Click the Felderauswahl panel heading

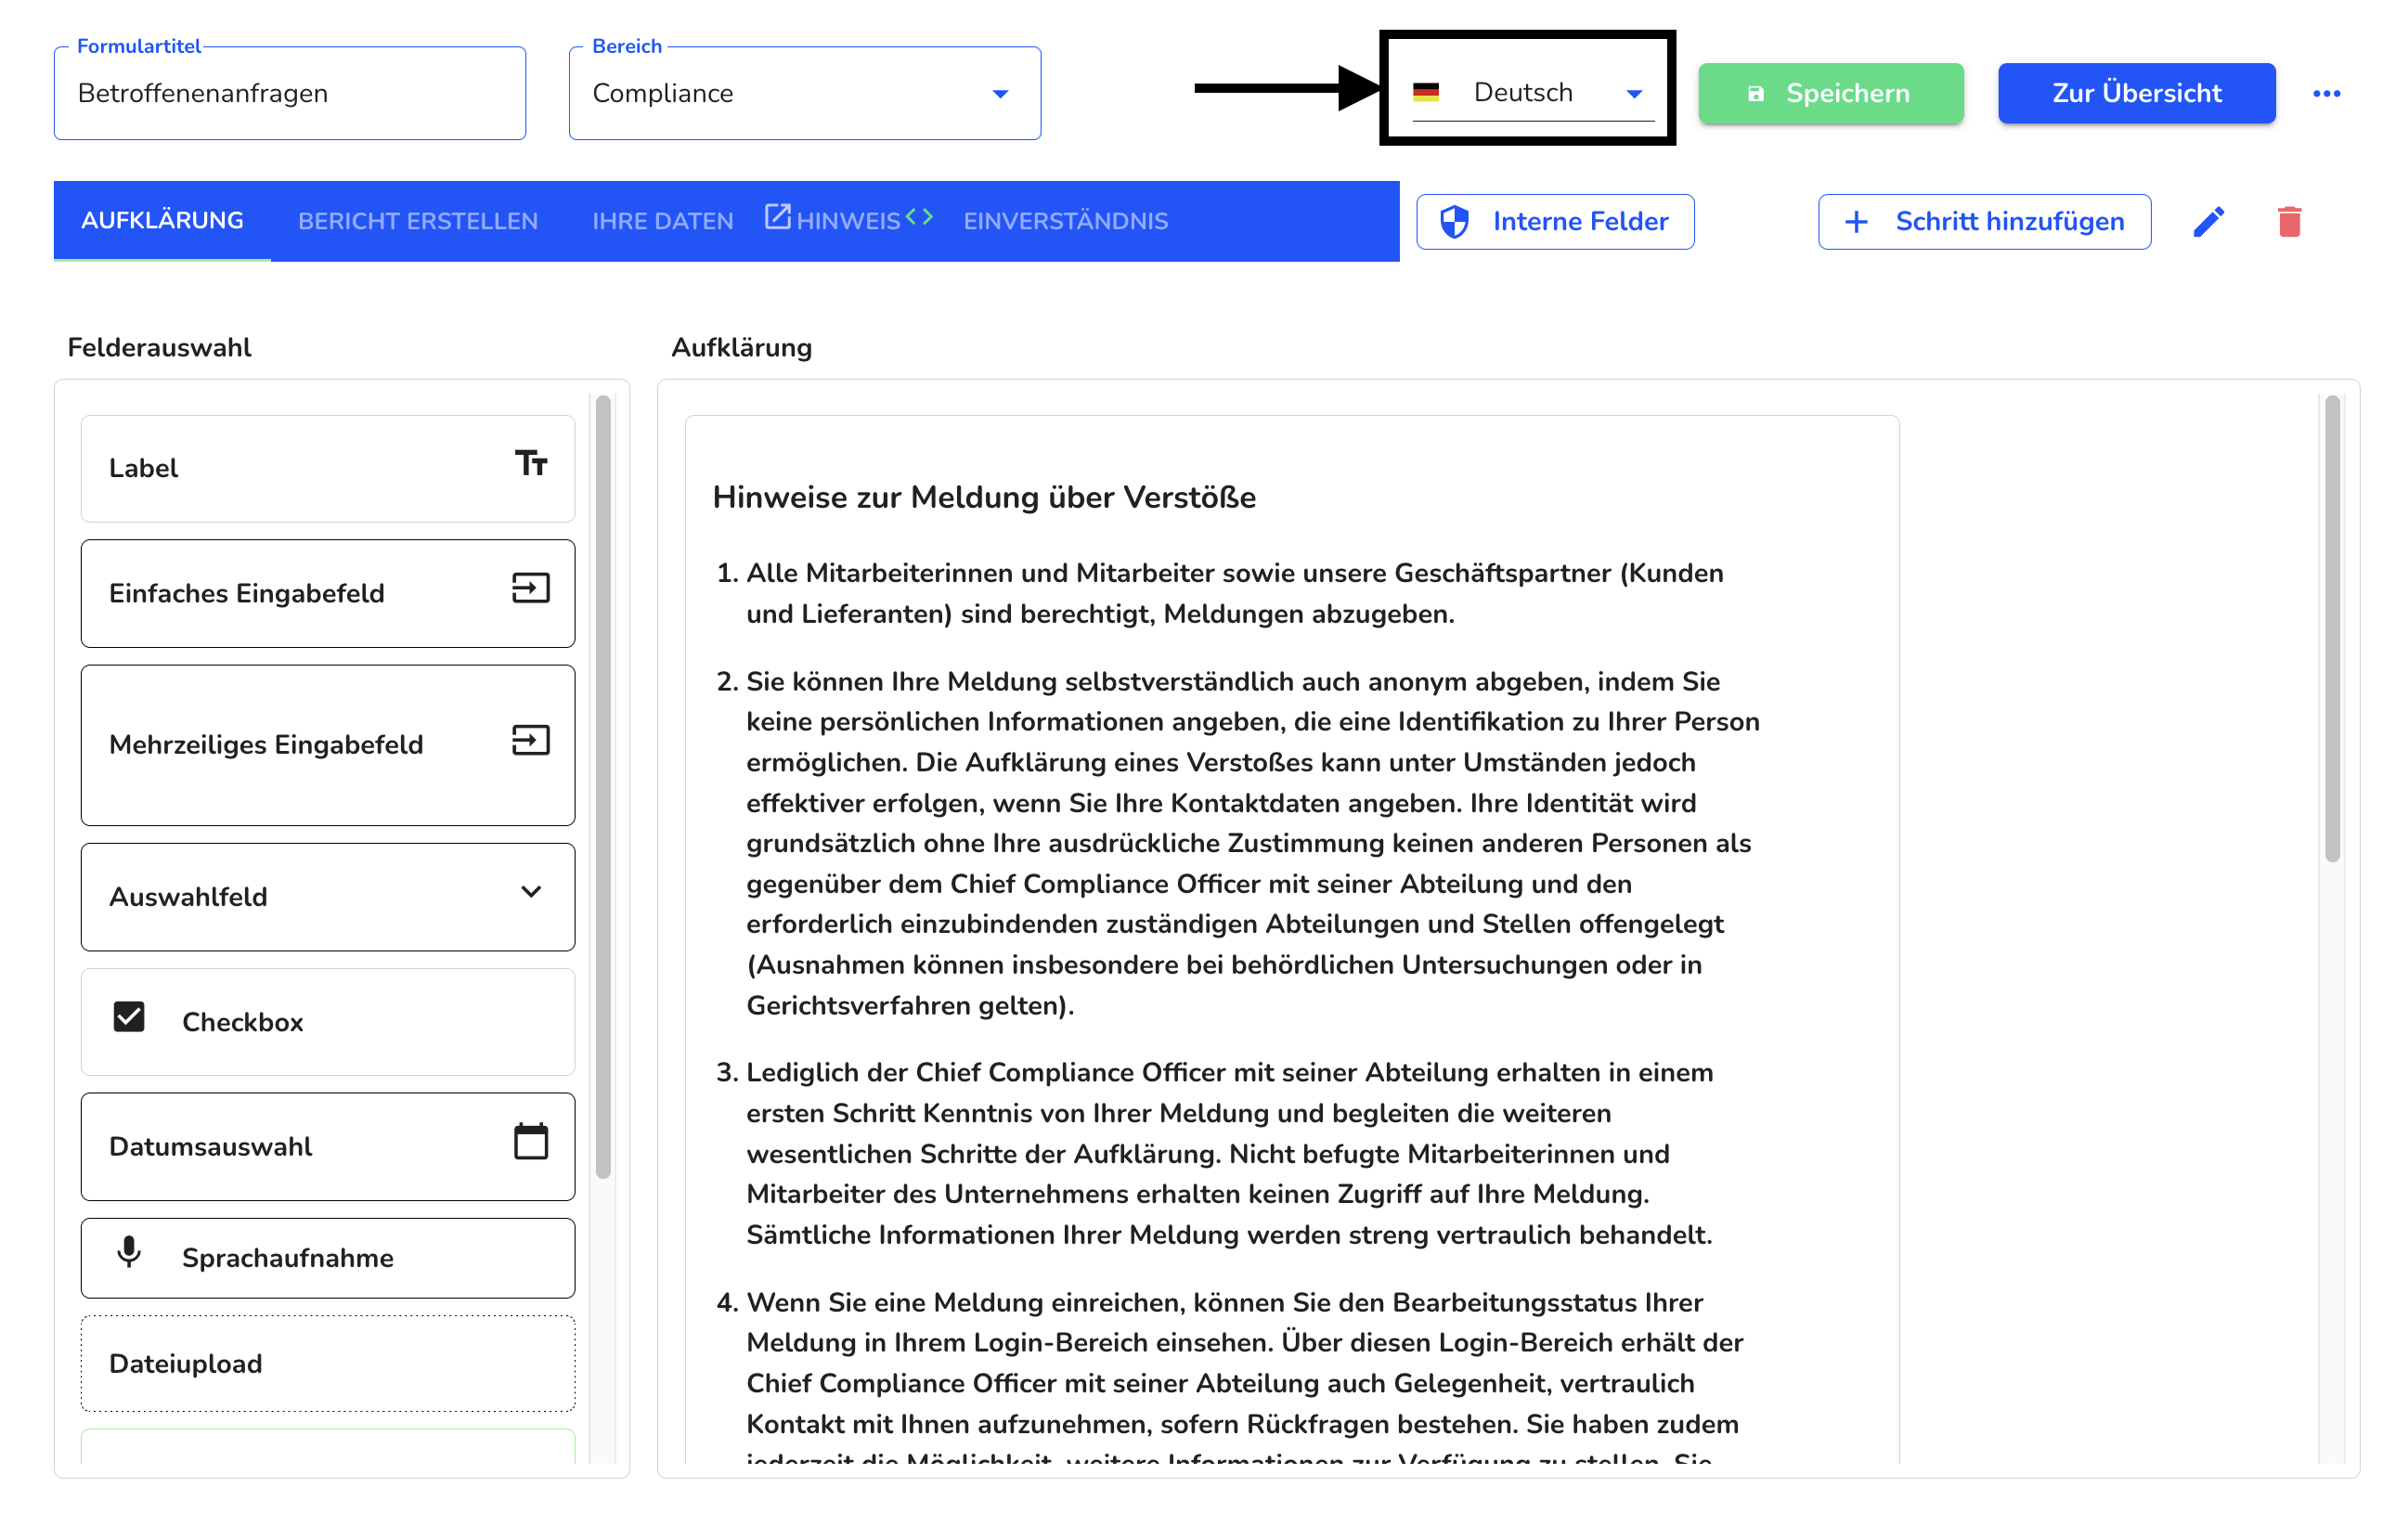pos(159,347)
